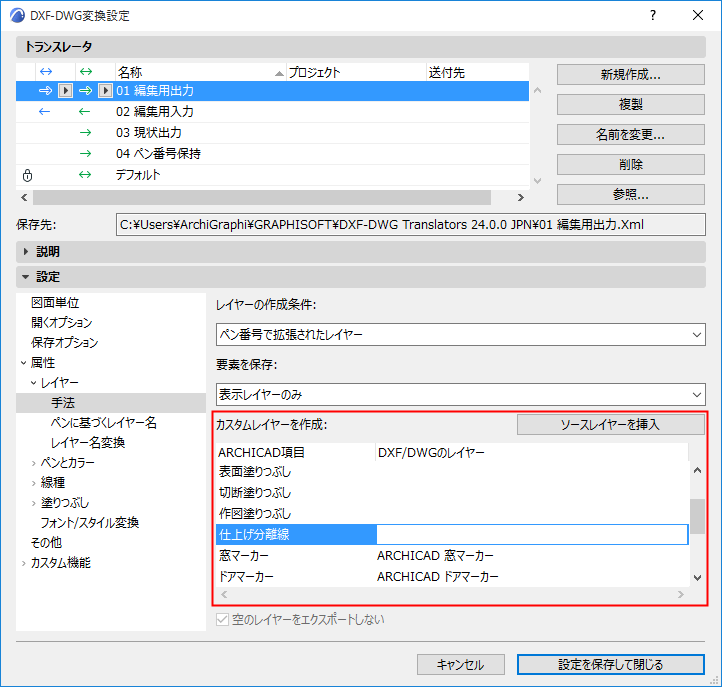Image resolution: width=722 pixels, height=687 pixels.
Task: Select 03 現状出力 translator row
Action: point(272,133)
